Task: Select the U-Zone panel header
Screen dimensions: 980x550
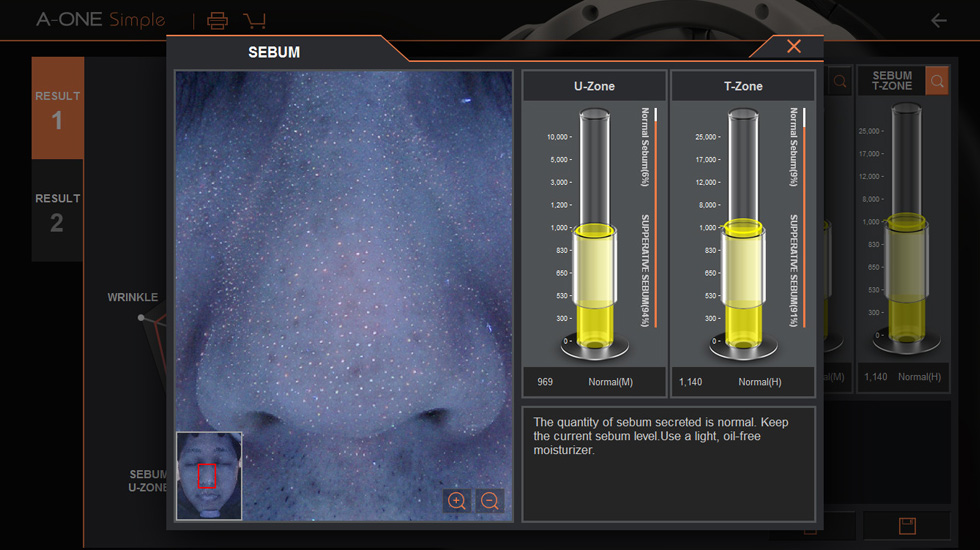Action: click(594, 86)
